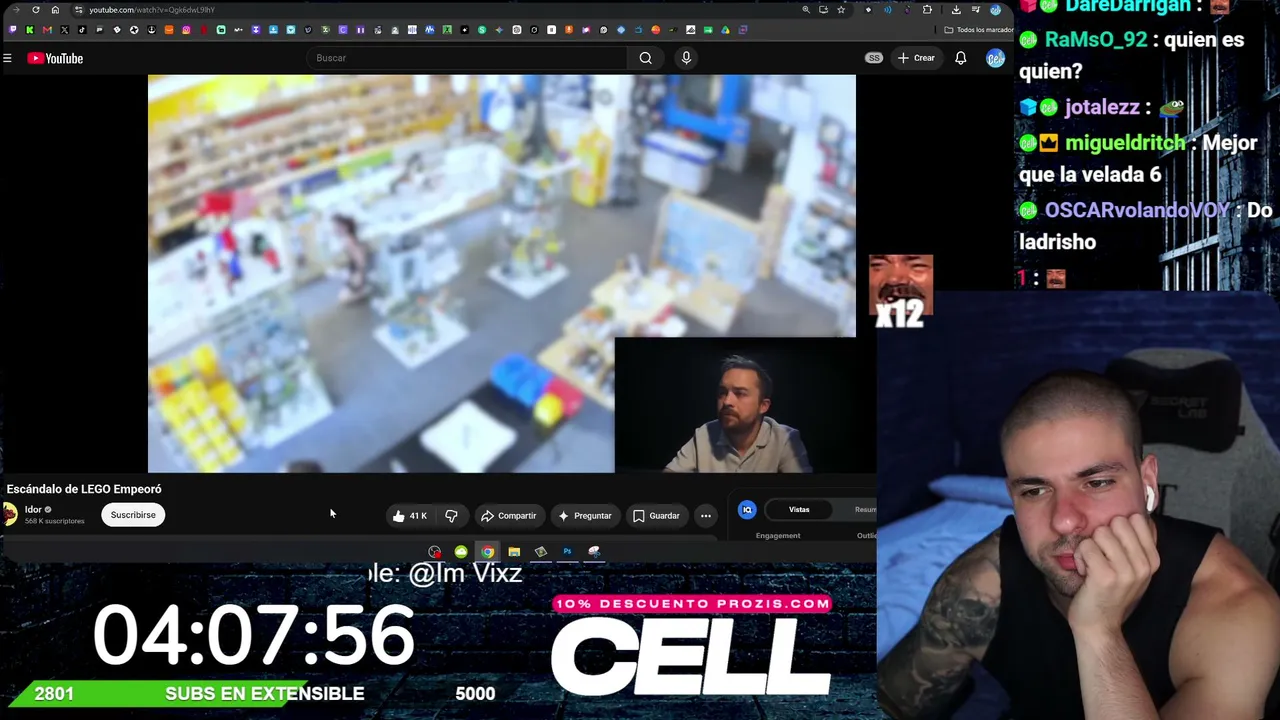Viewport: 1280px width, 720px height.
Task: Open the three-dot more actions menu
Action: (x=706, y=516)
